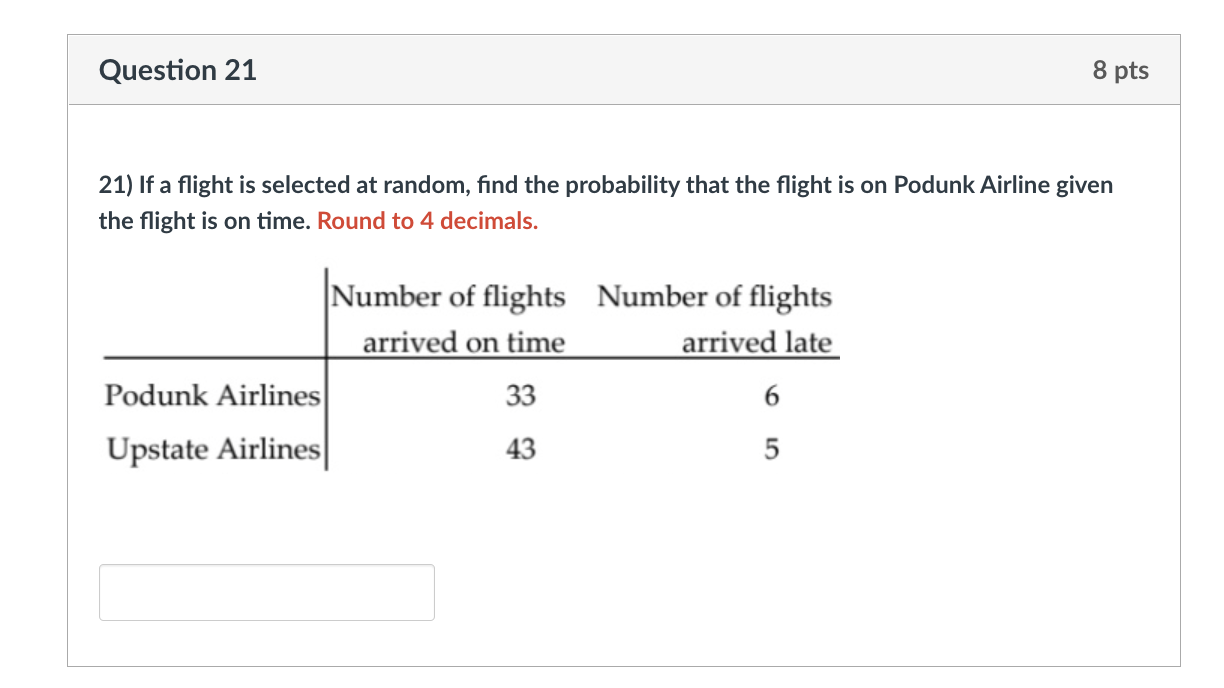
Task: Click the "21)" number in the question prompt
Action: click(x=115, y=185)
